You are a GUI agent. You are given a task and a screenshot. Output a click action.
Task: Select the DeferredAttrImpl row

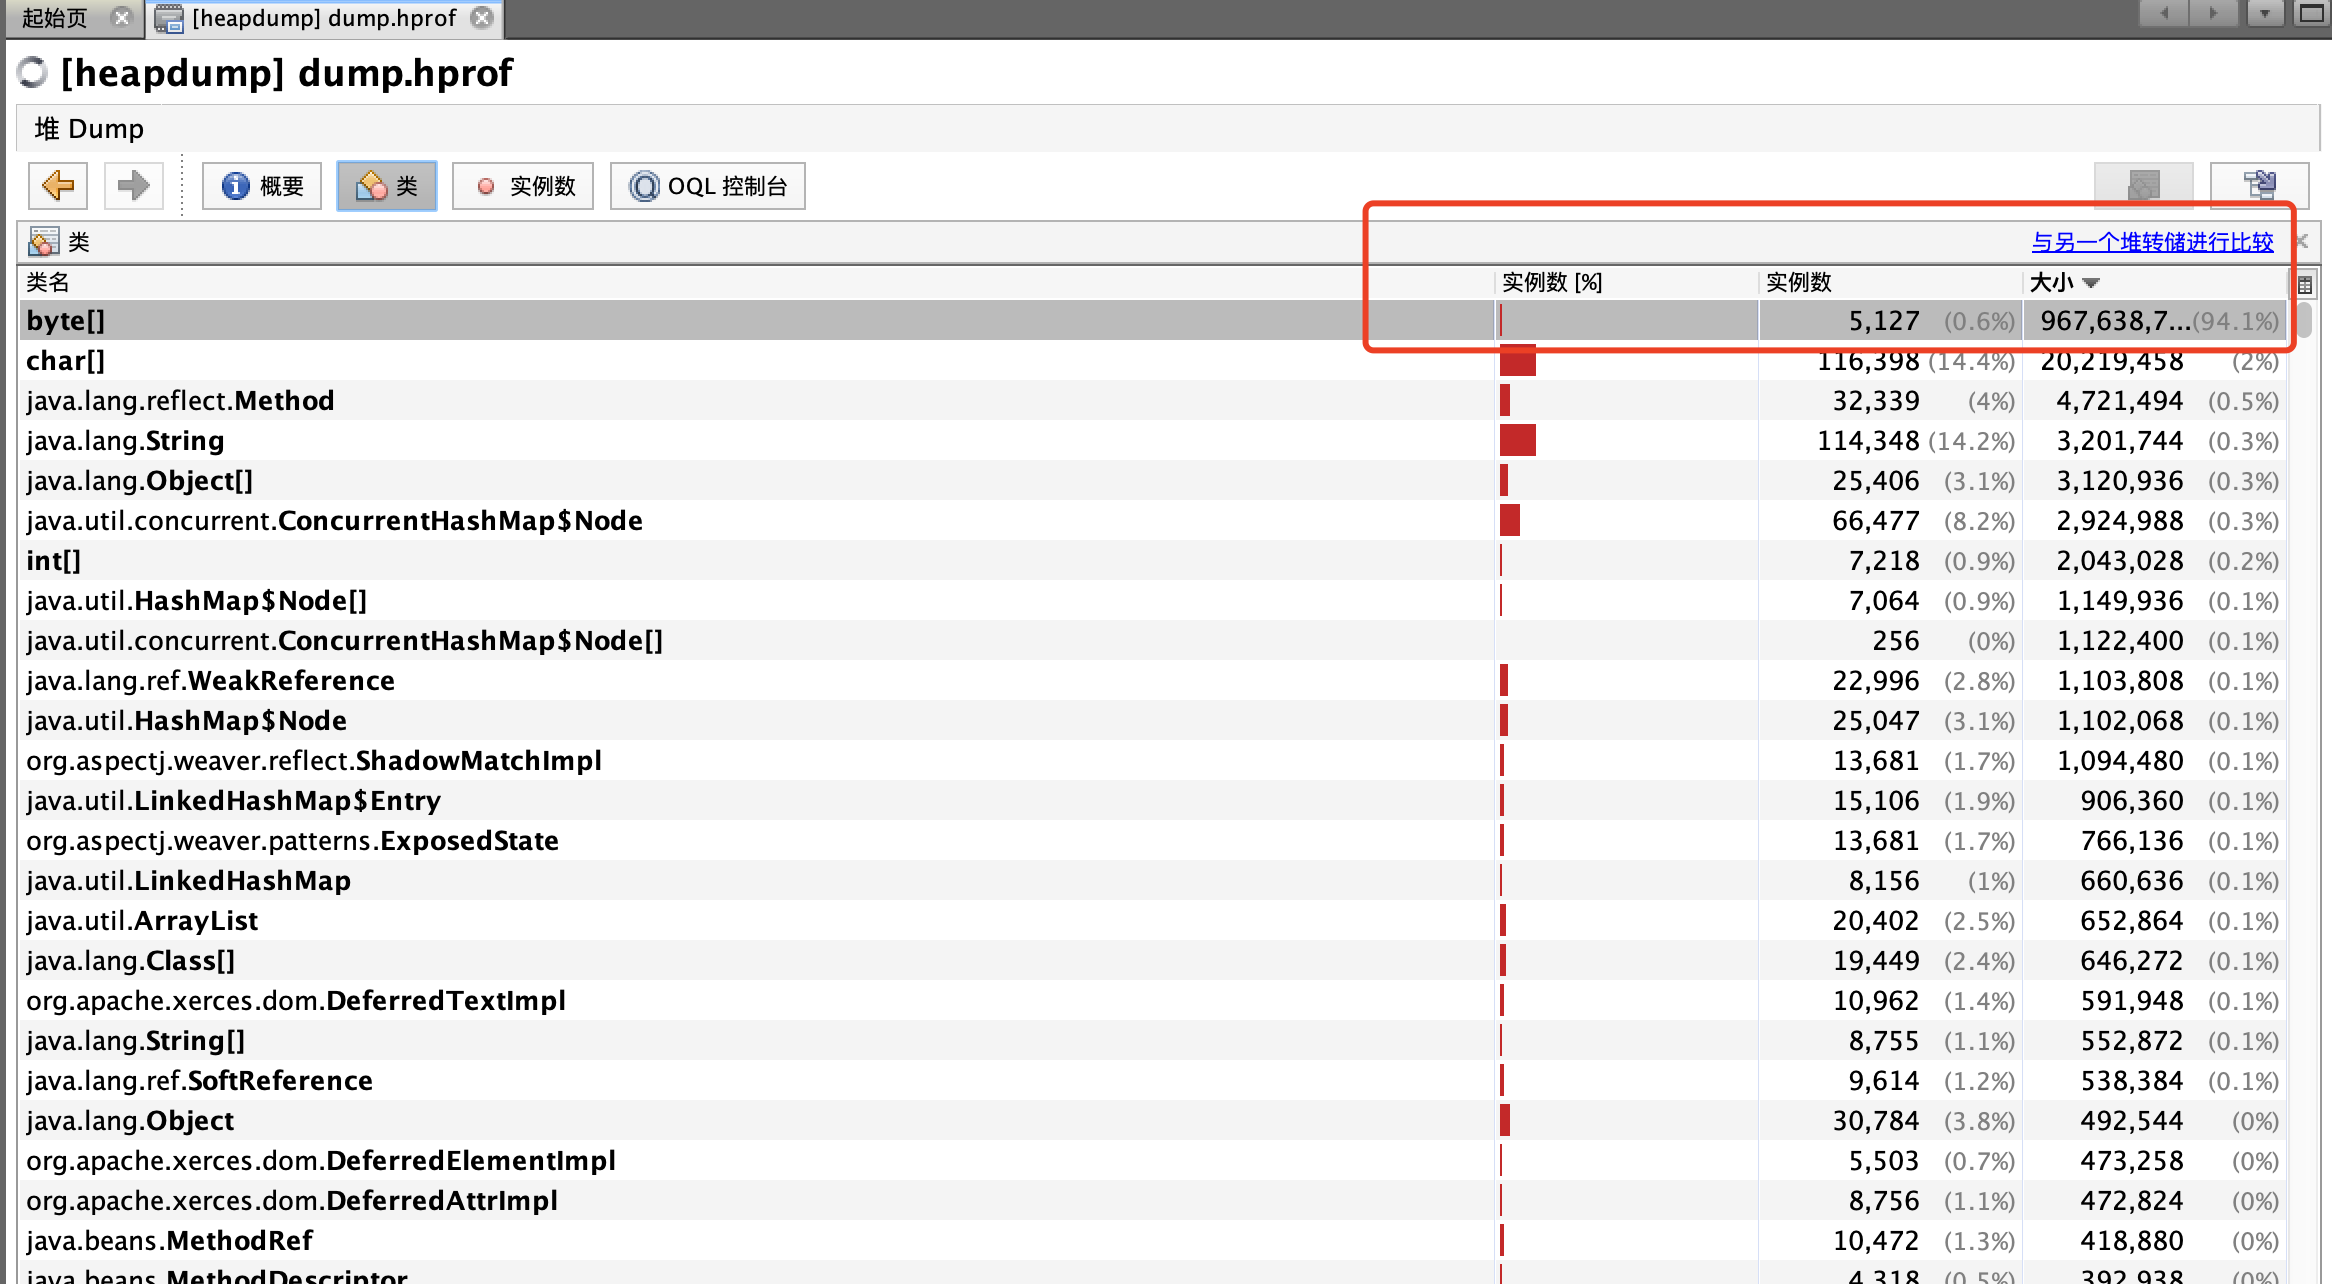tap(1152, 1200)
